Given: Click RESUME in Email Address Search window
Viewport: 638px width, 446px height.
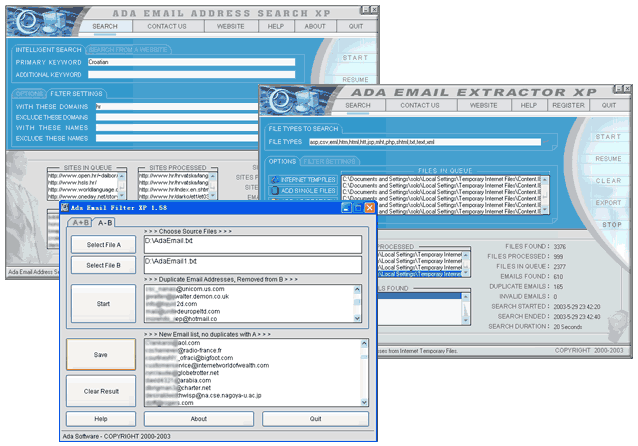Looking at the screenshot, I should tap(355, 80).
